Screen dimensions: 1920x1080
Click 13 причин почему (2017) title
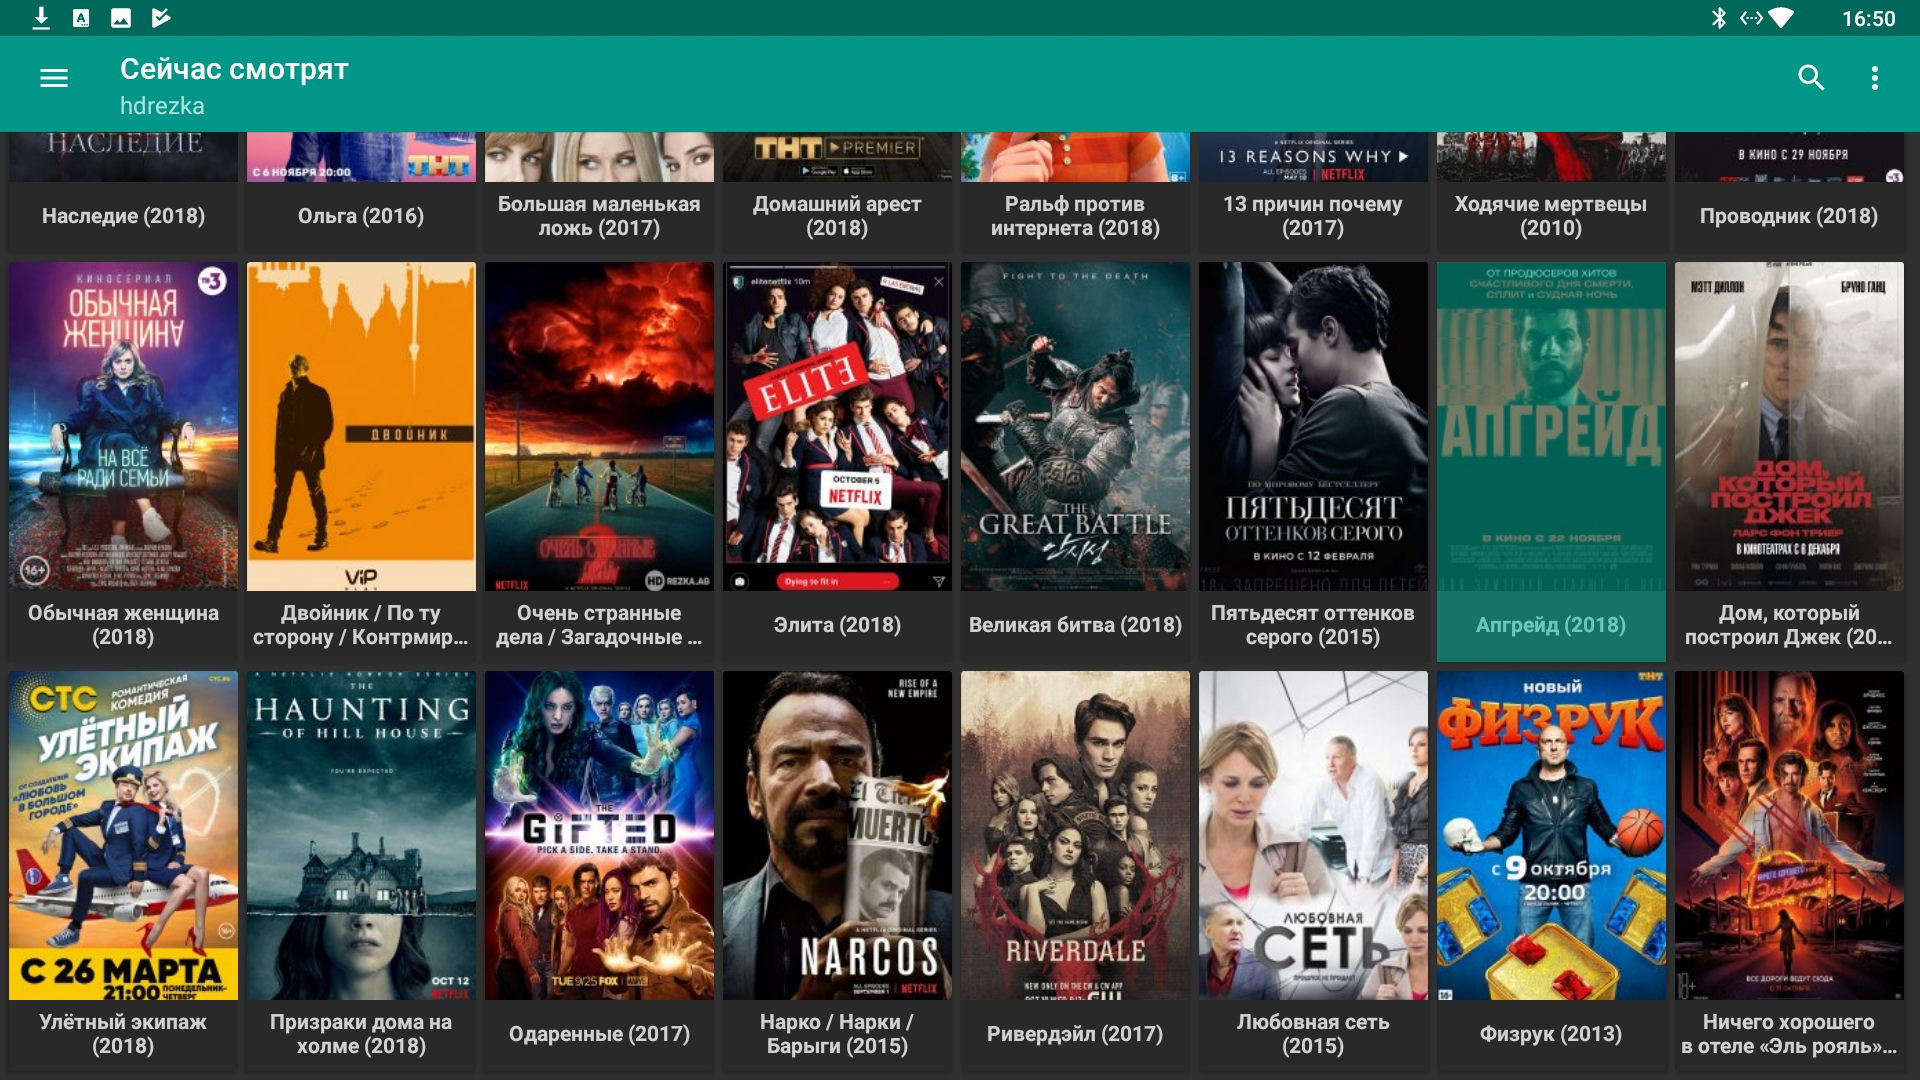pyautogui.click(x=1313, y=216)
